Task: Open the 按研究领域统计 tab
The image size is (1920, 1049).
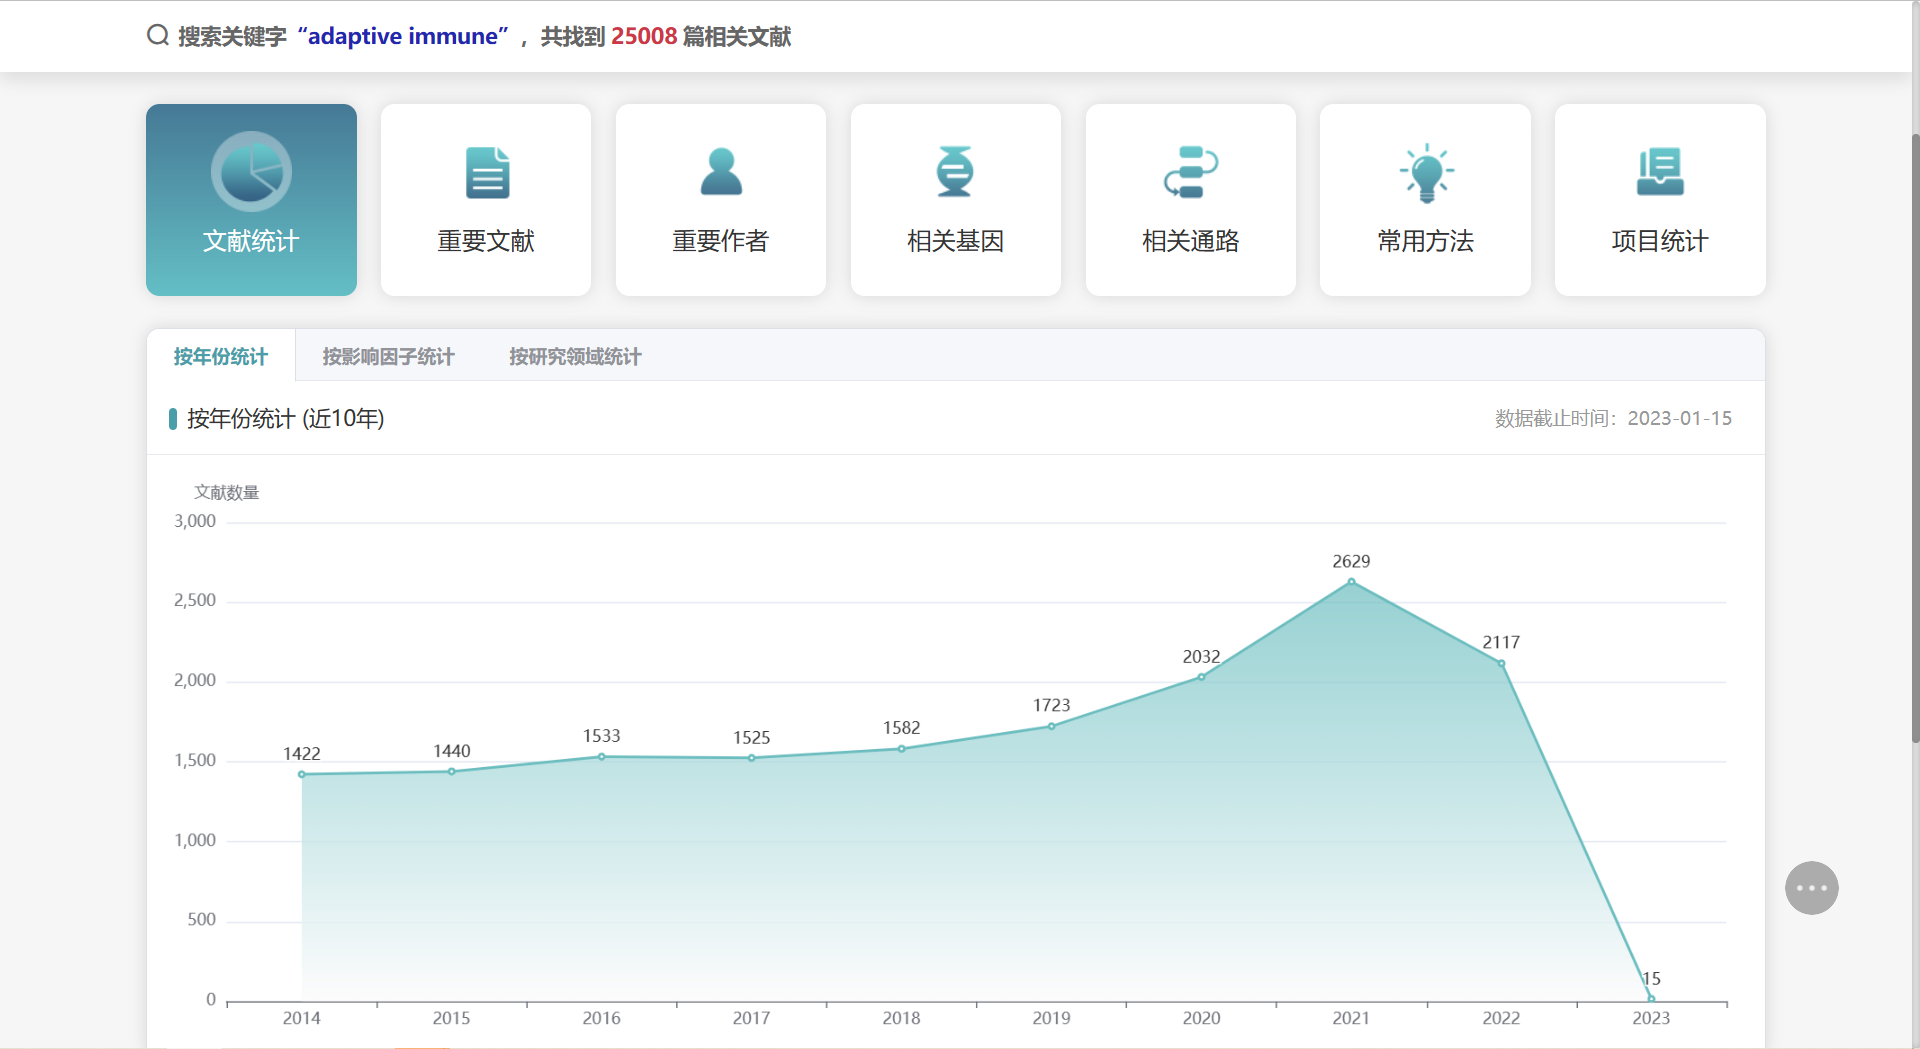Action: pos(574,356)
